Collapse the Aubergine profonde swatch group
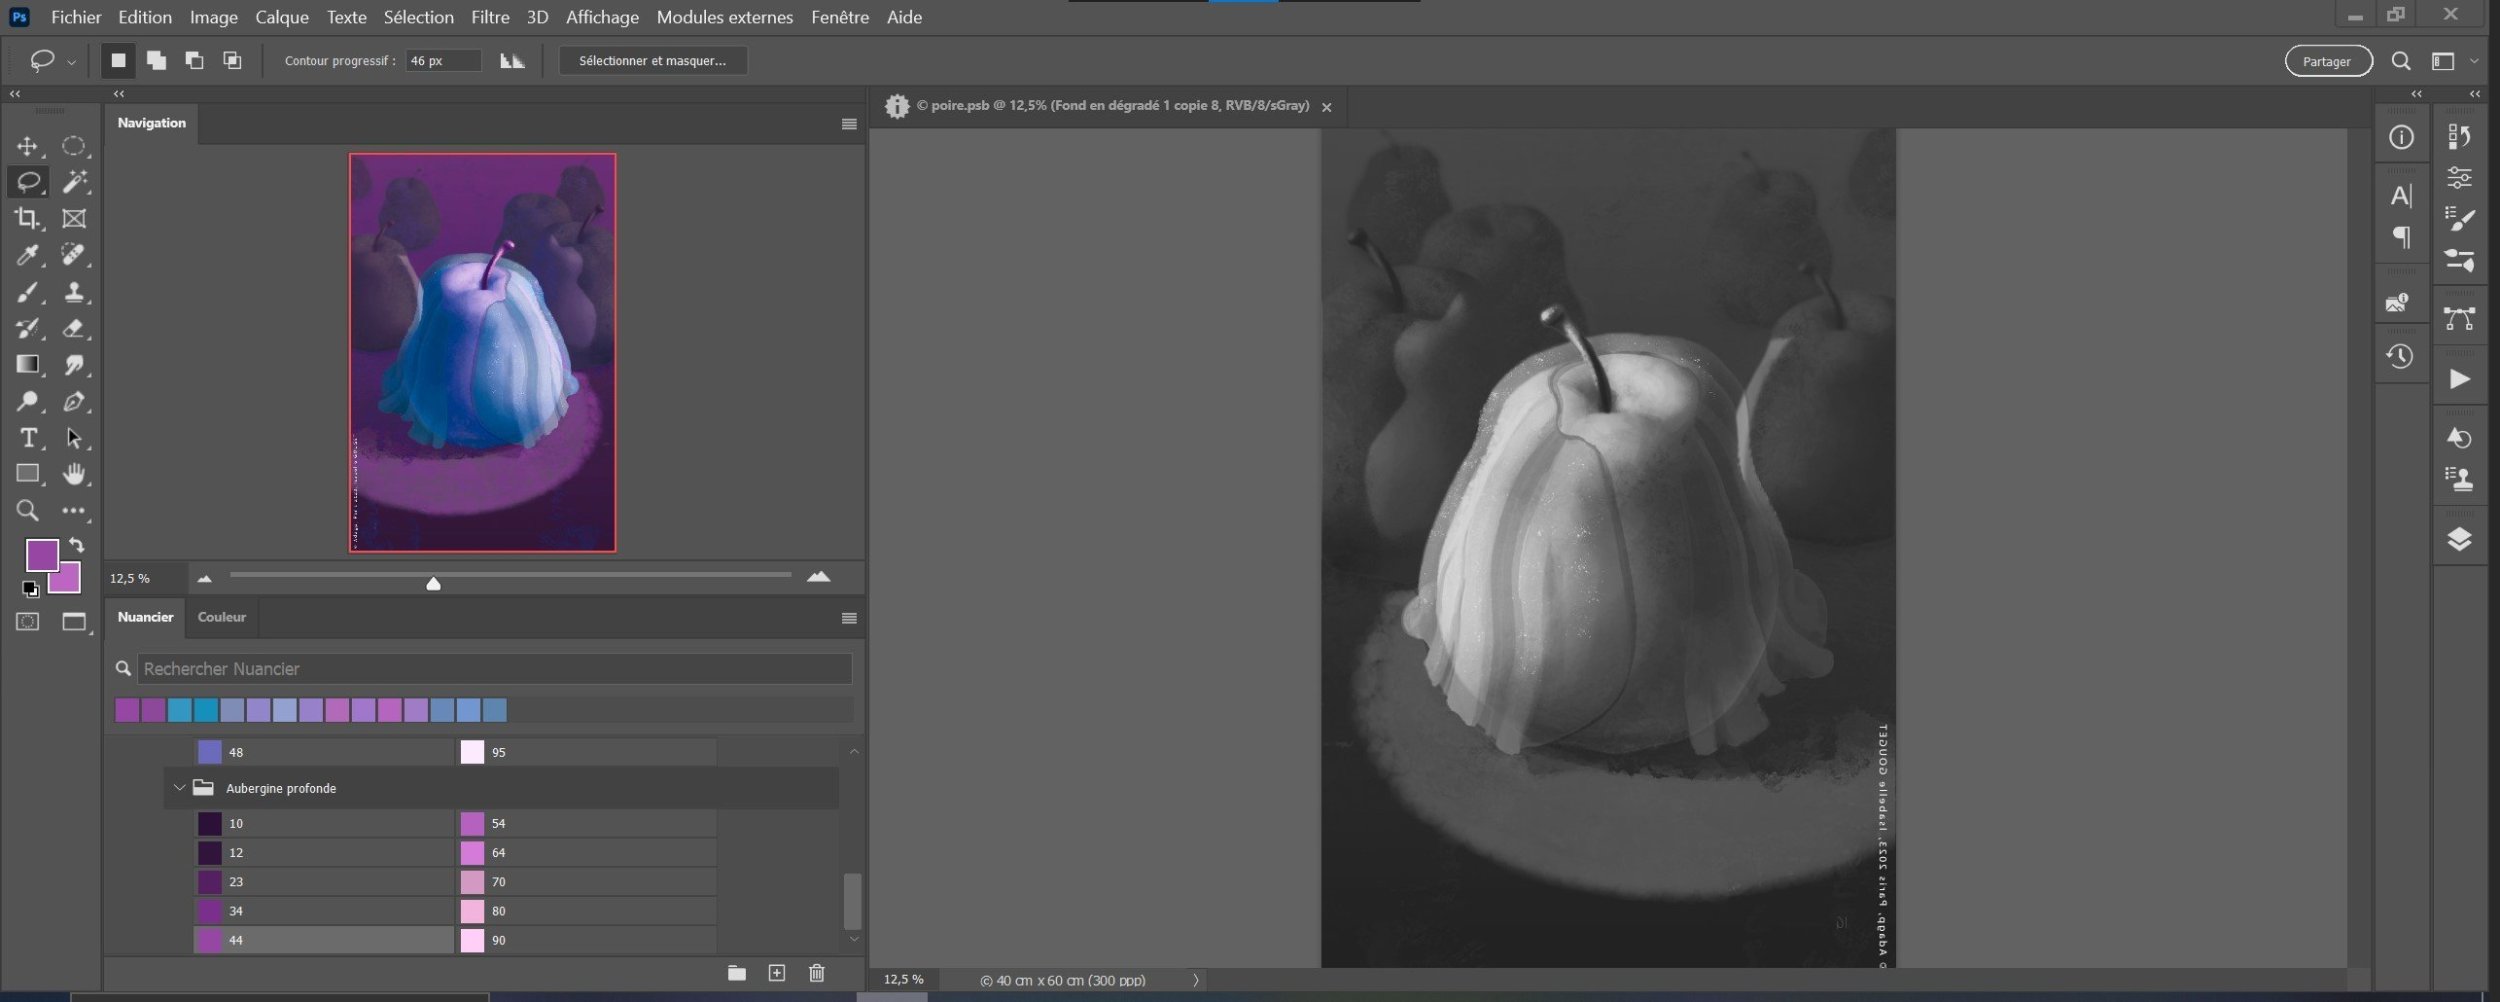Screen dimensions: 2500x1002 point(180,788)
